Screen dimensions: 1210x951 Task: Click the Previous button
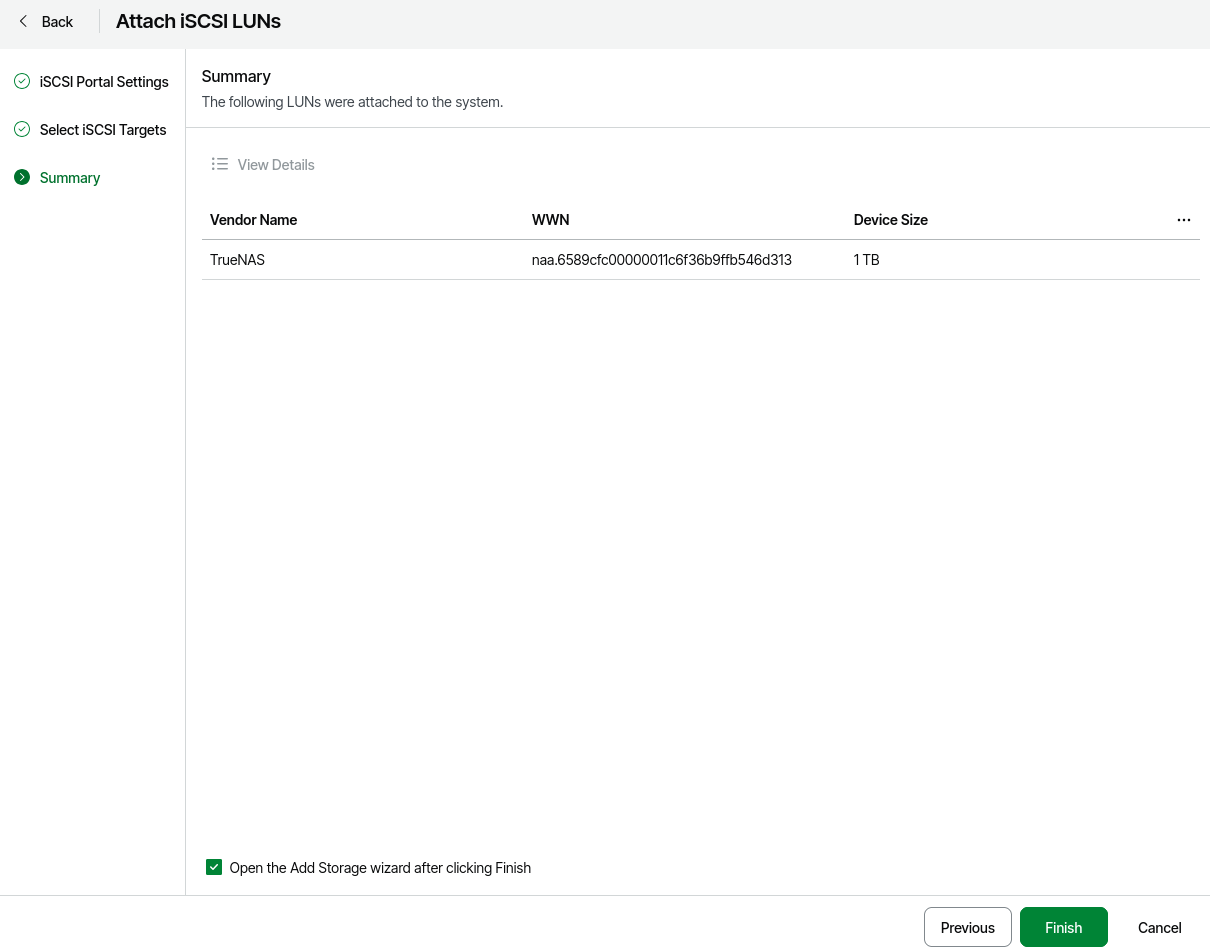click(968, 927)
